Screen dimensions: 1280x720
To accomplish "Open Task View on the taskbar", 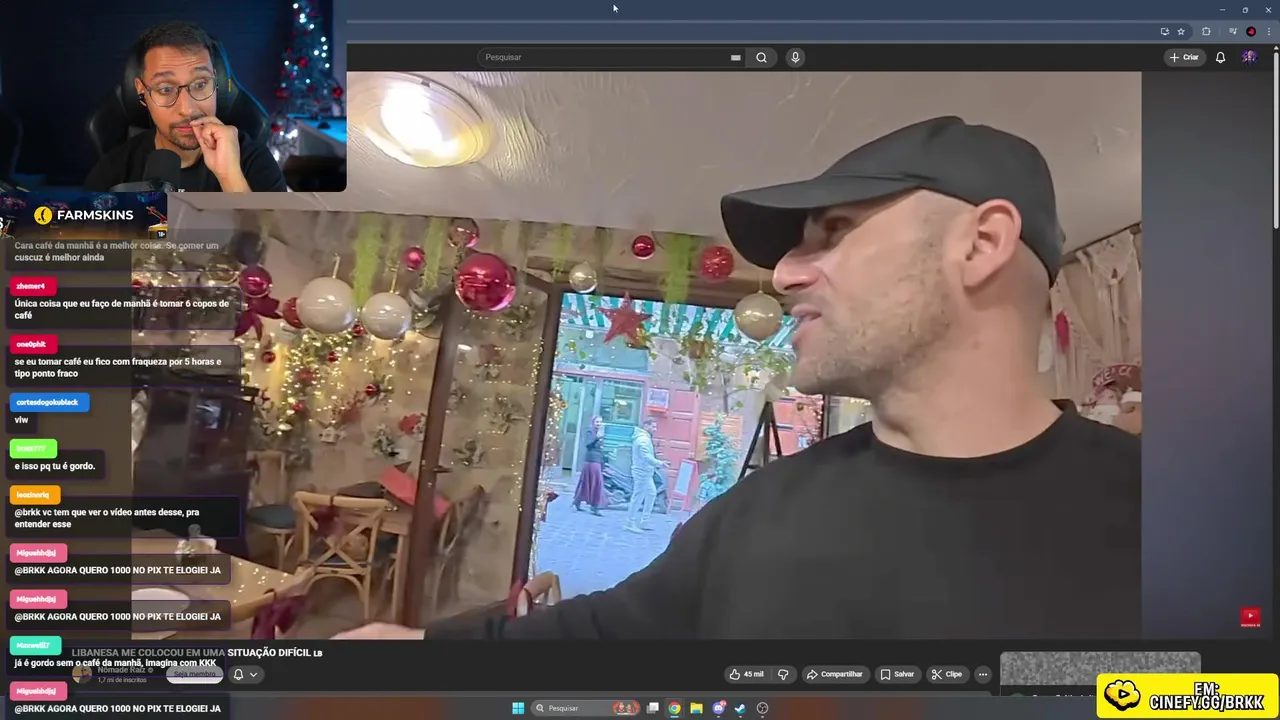I will pos(653,708).
